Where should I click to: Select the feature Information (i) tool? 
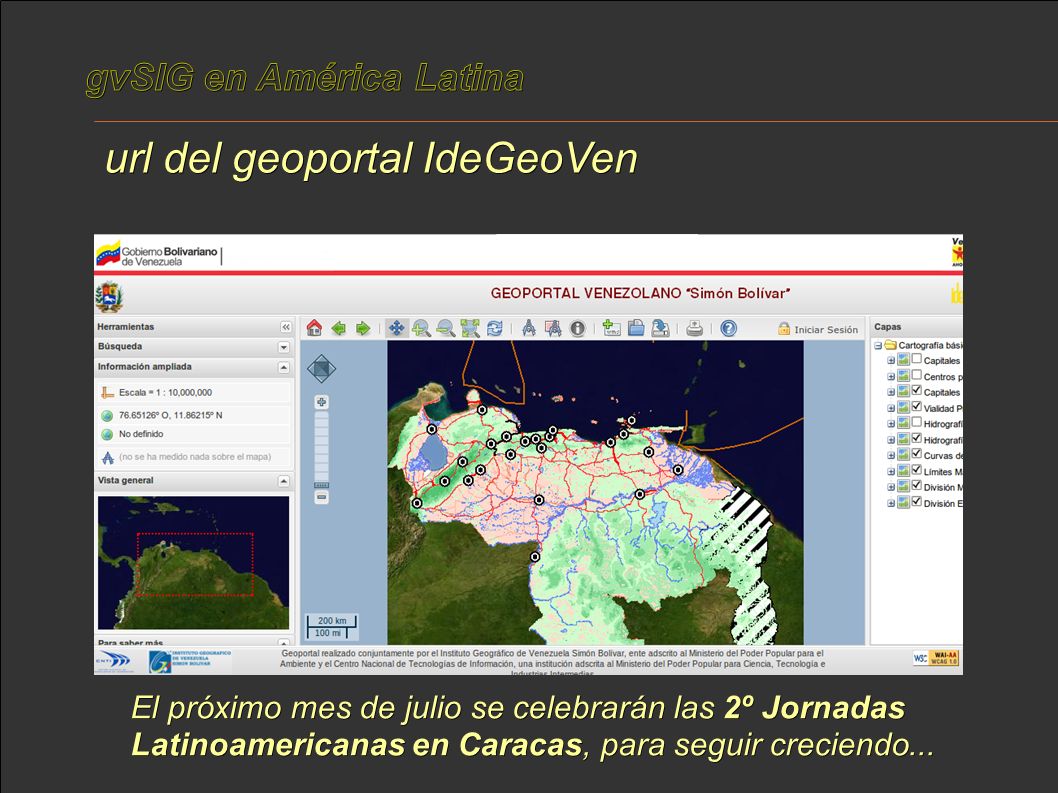coord(578,329)
